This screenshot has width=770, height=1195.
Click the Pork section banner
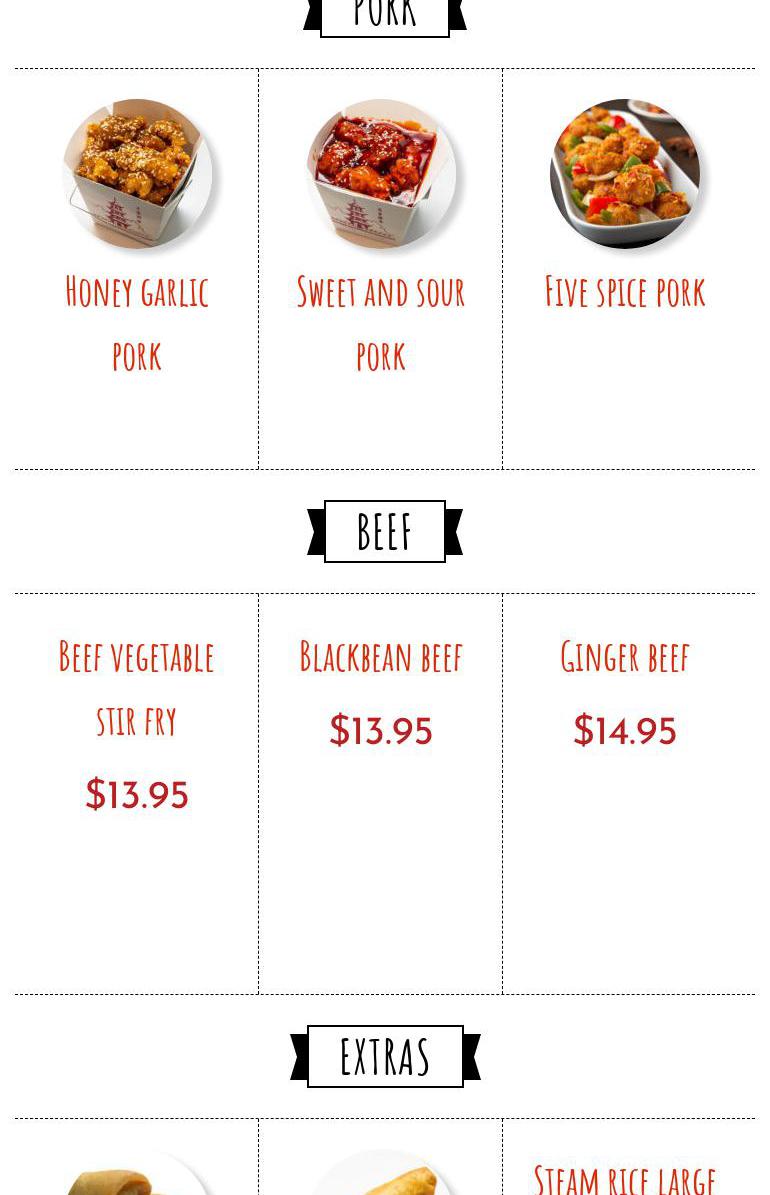tap(385, 17)
